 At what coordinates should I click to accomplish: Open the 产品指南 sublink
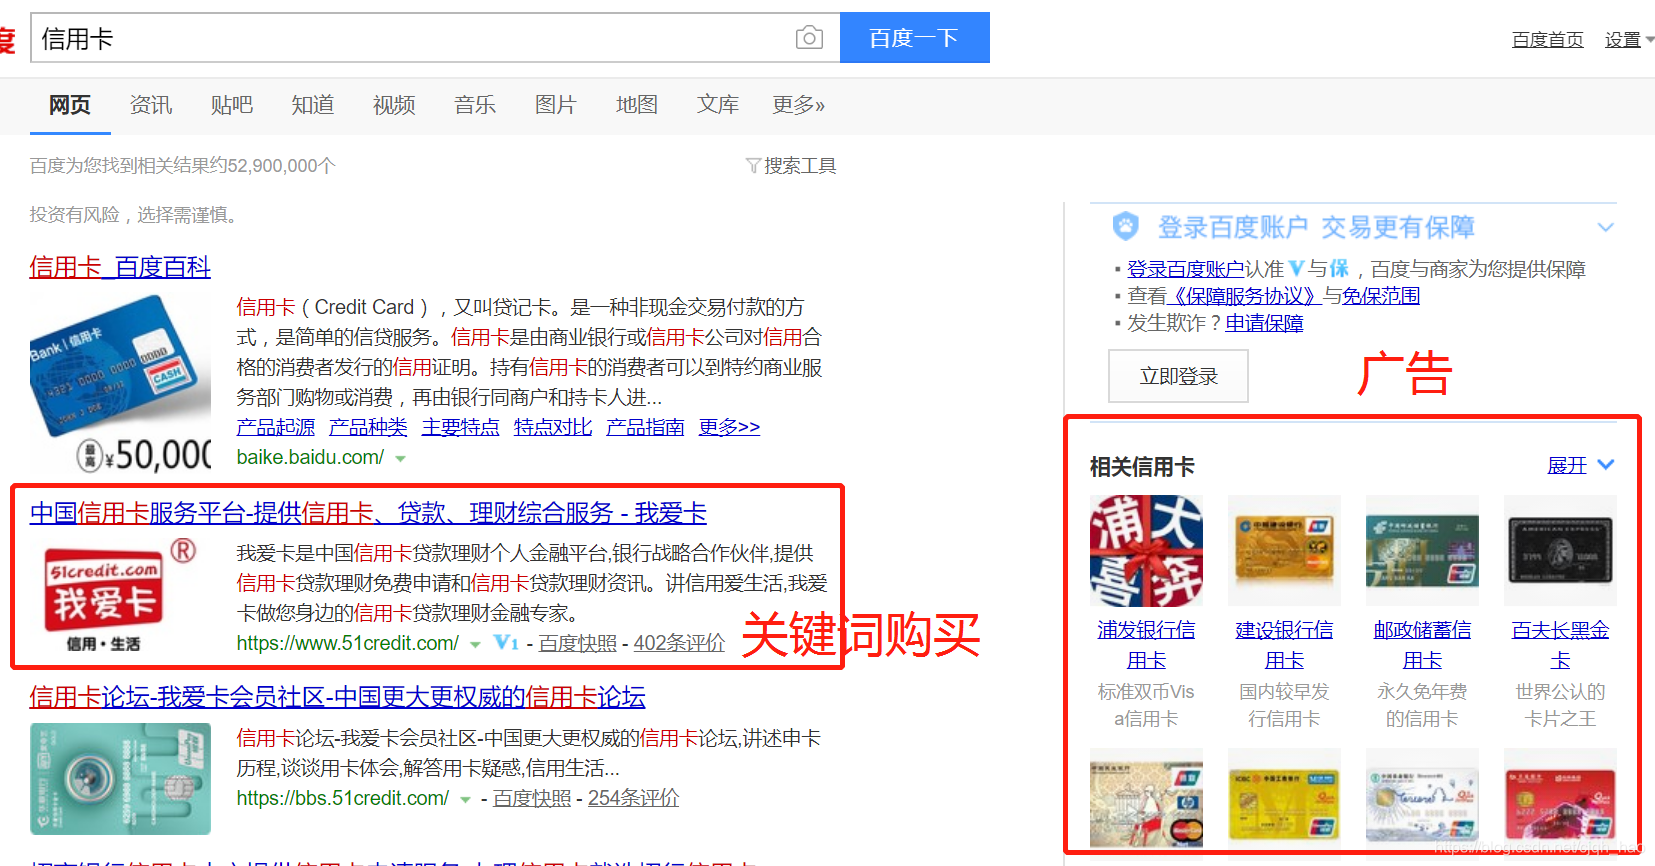[x=646, y=427]
